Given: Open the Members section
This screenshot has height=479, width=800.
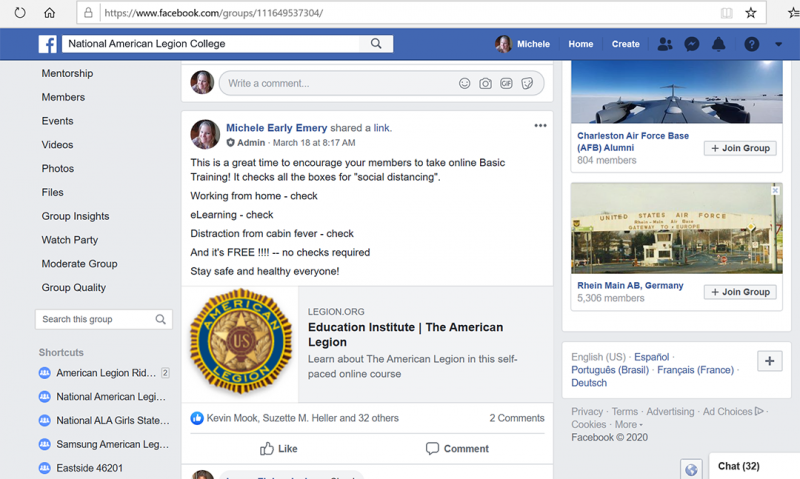Looking at the screenshot, I should coord(63,97).
